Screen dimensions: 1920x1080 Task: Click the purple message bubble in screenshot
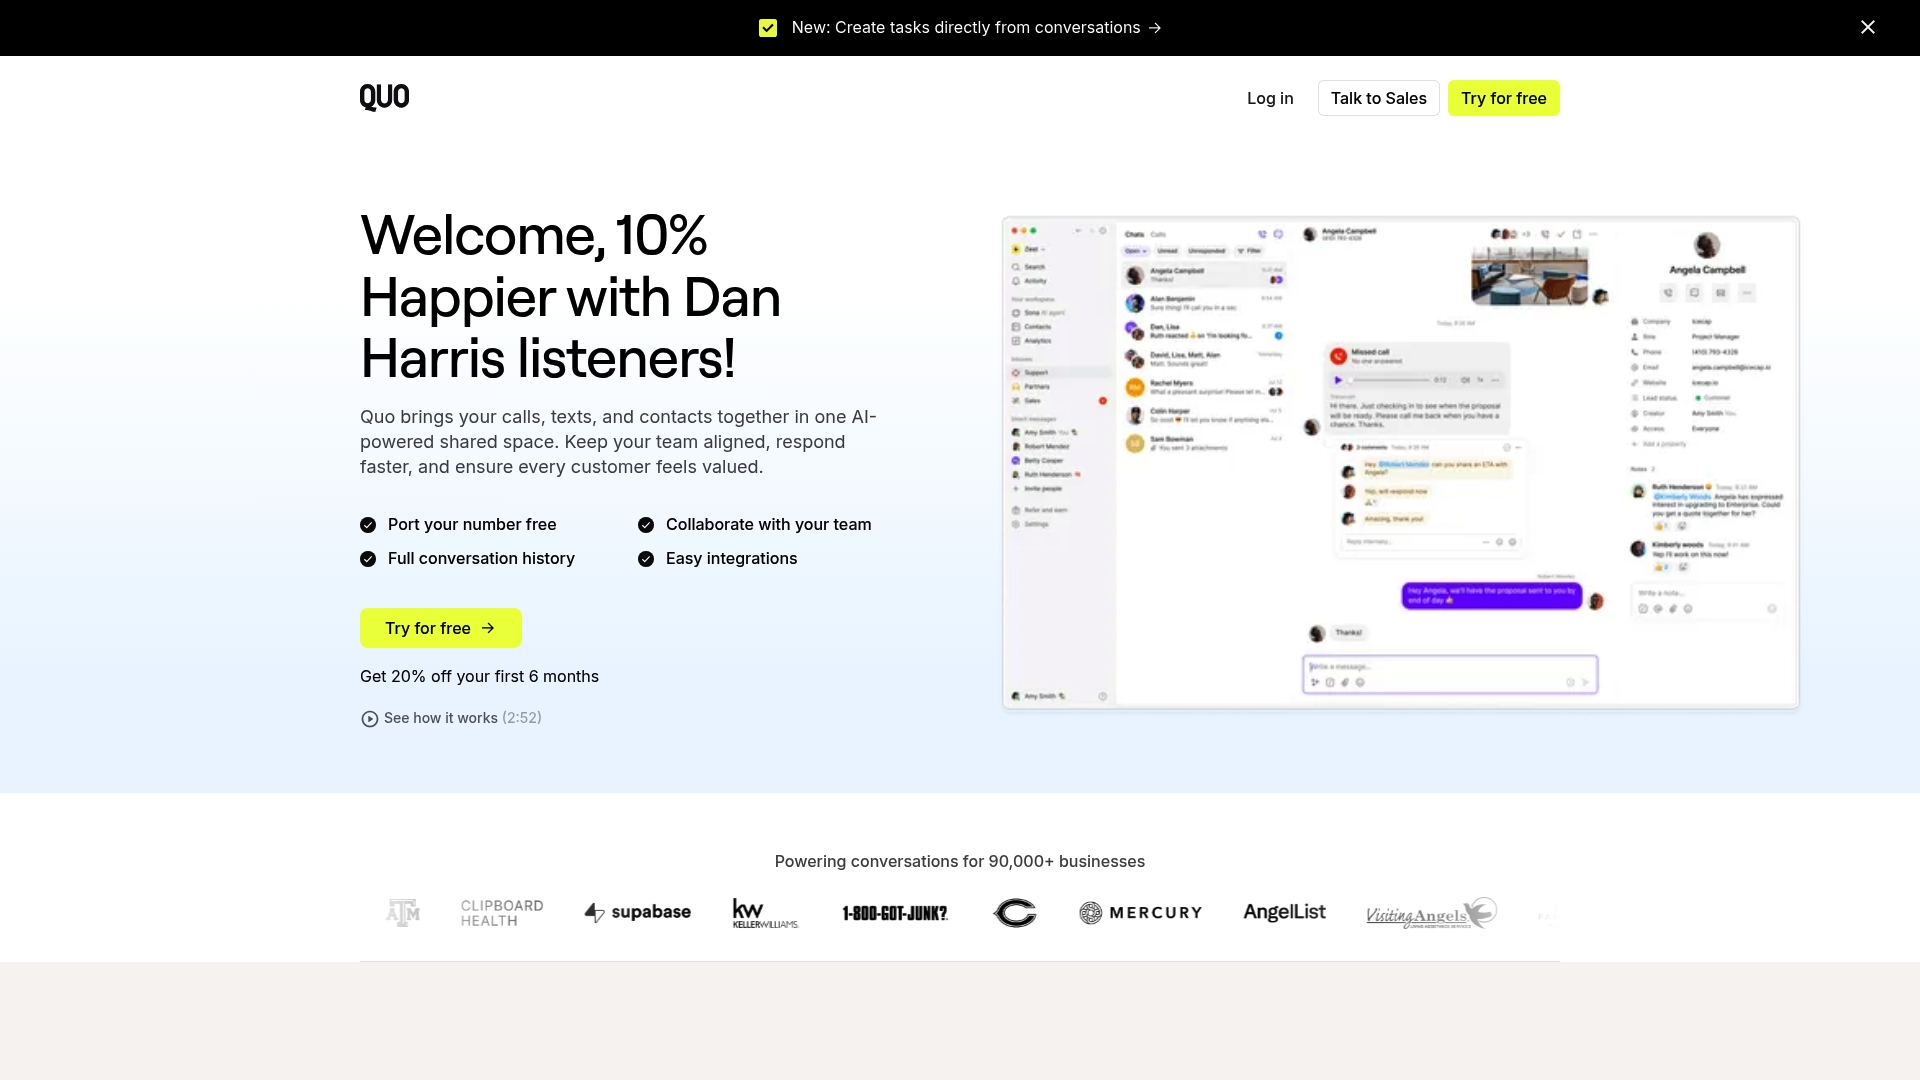[1491, 596]
